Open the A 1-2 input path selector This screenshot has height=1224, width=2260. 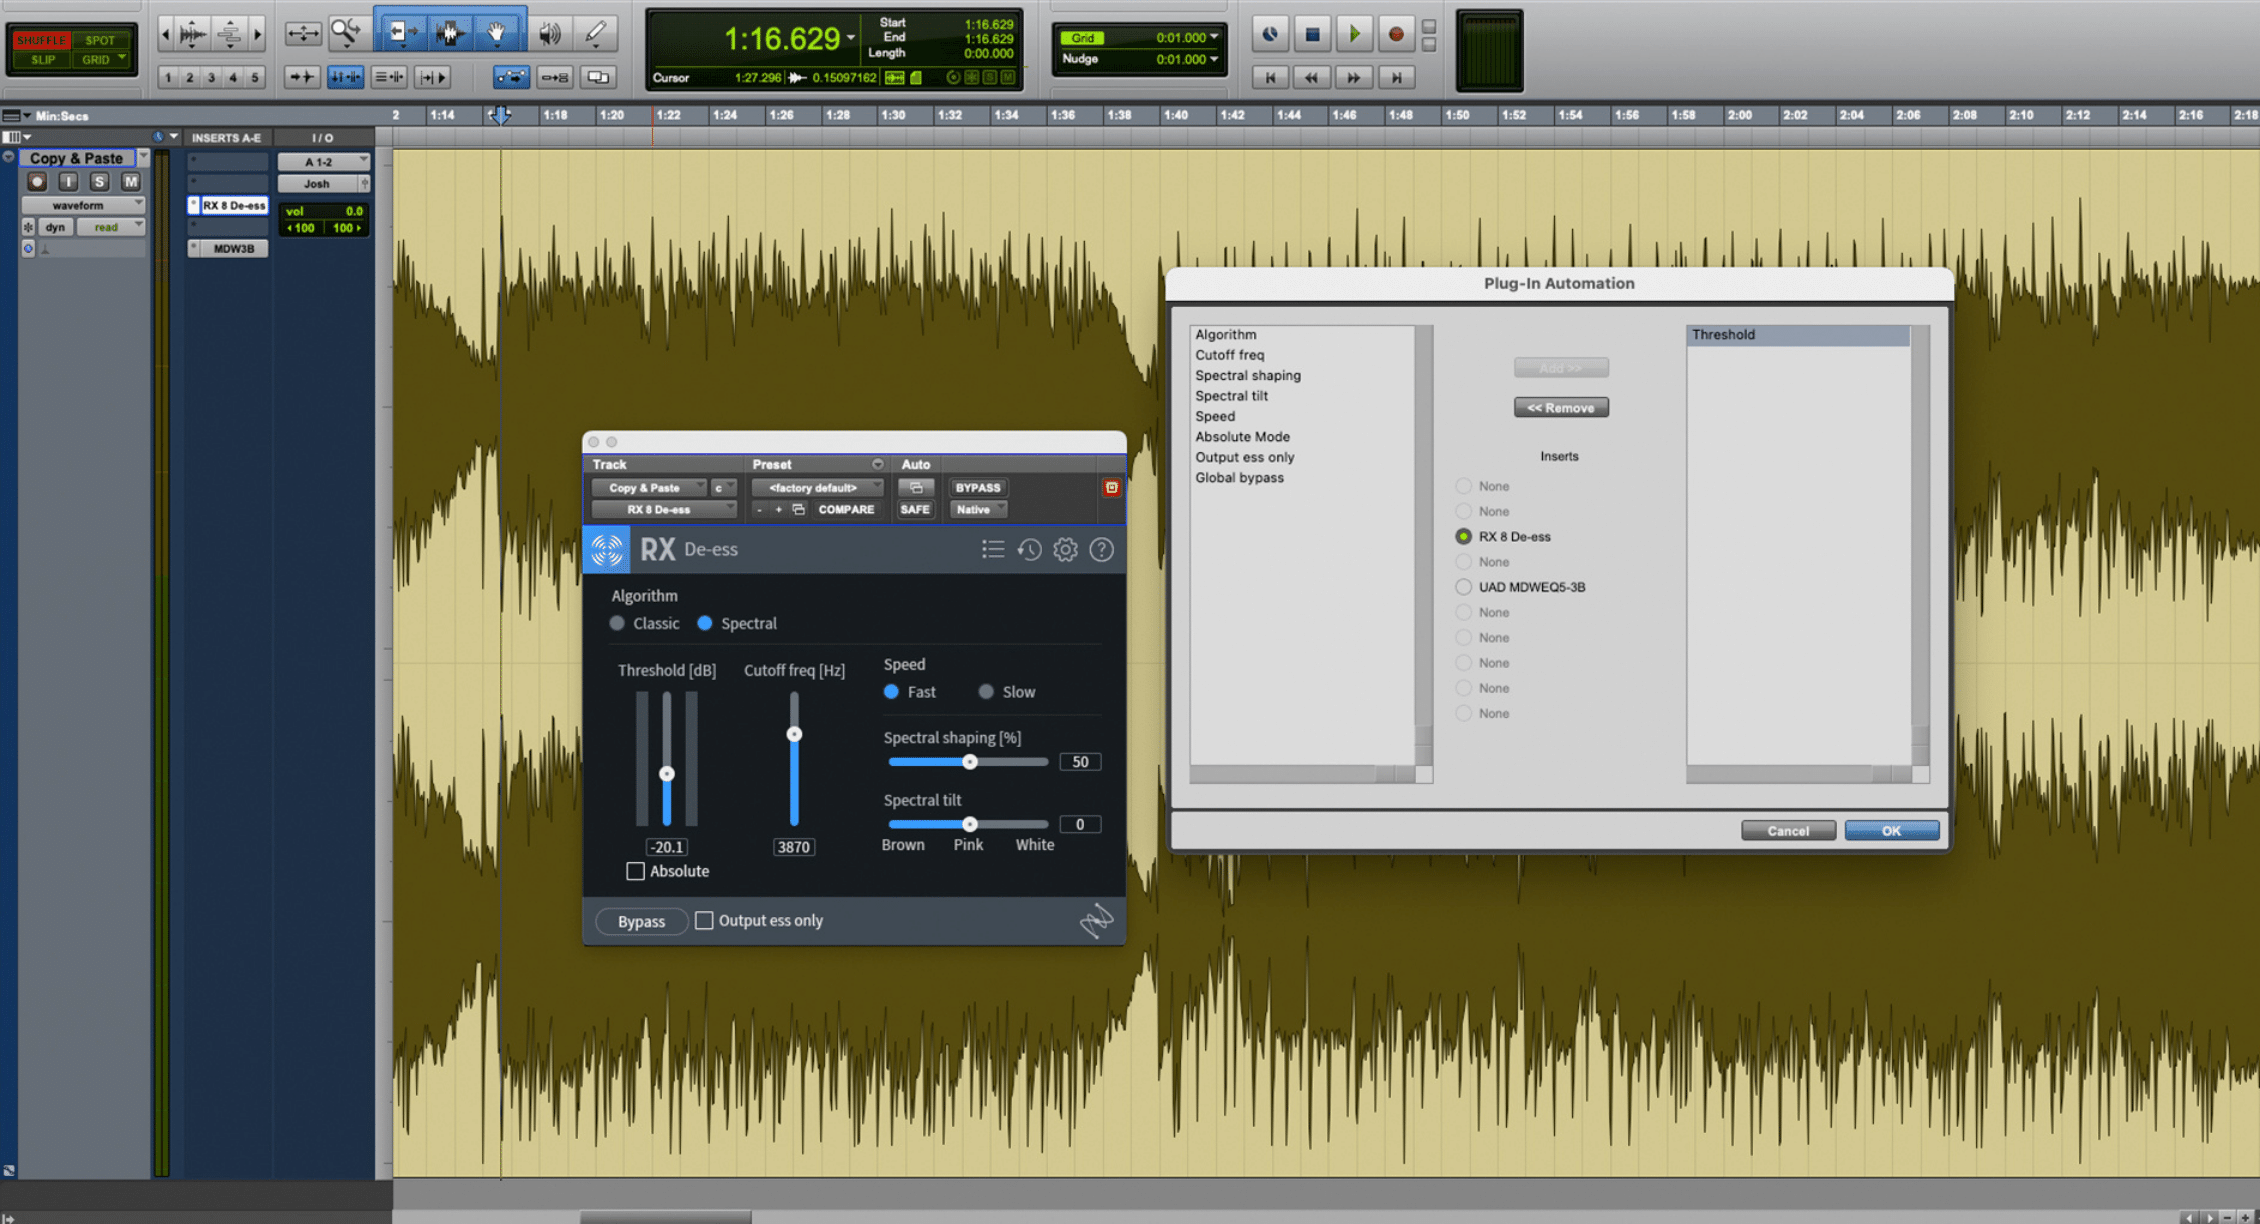click(x=324, y=161)
